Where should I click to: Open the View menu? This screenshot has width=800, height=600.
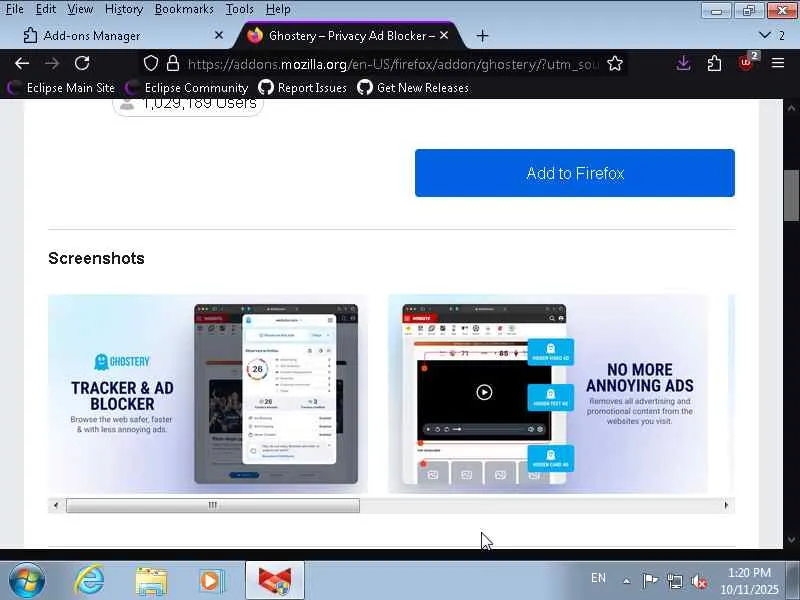pyautogui.click(x=80, y=9)
